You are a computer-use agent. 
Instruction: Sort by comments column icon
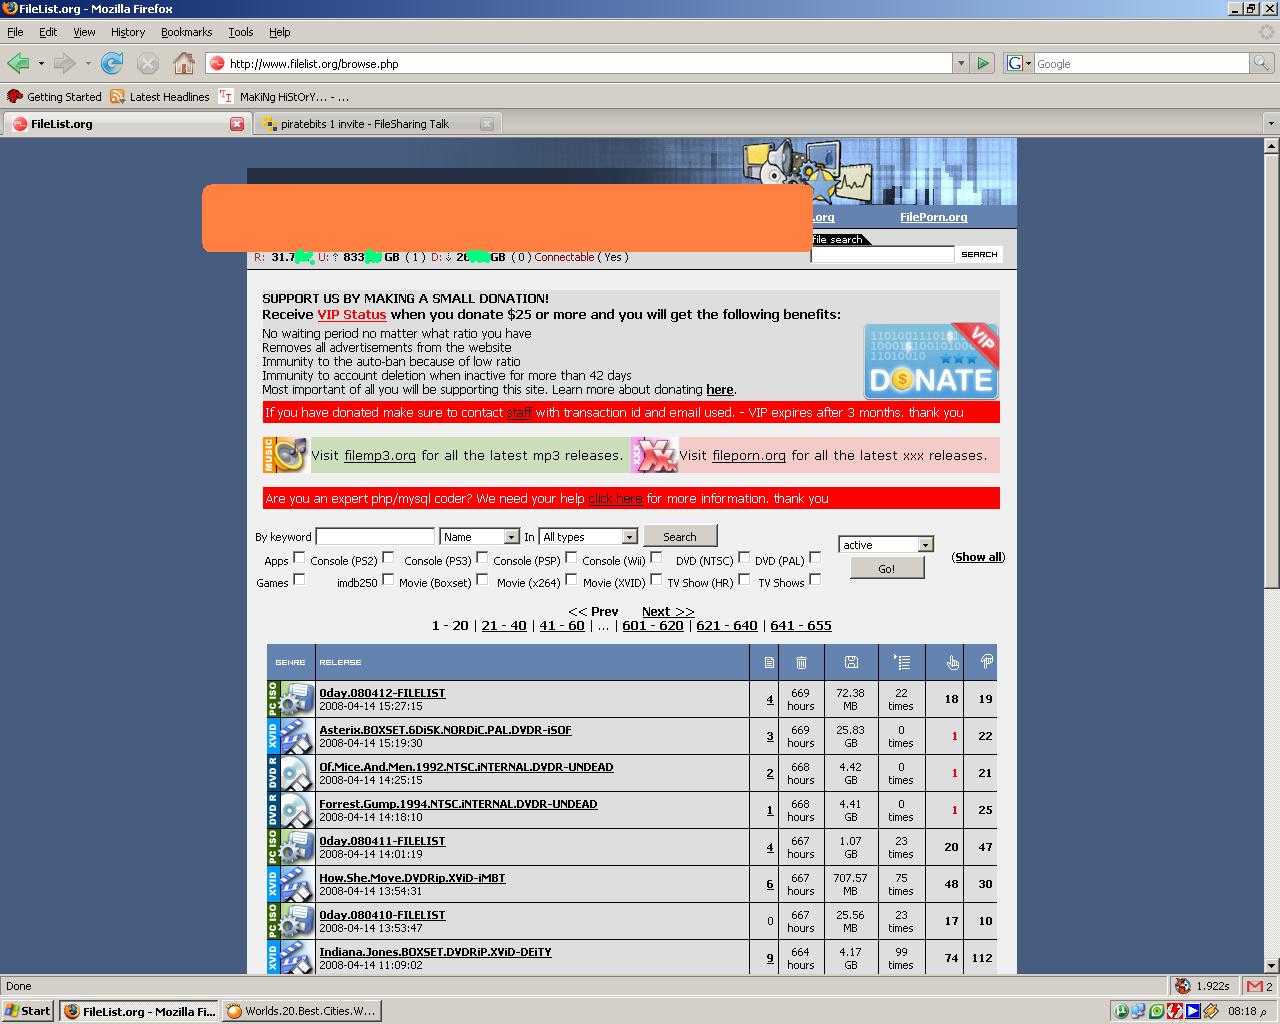[x=768, y=662]
